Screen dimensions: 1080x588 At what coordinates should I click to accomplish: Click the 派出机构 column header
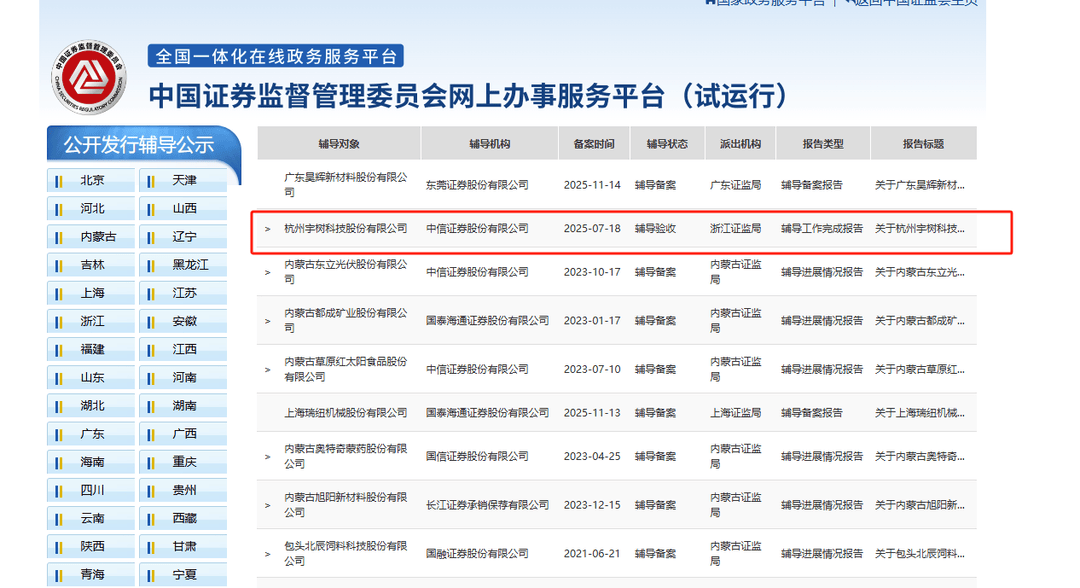coord(740,144)
